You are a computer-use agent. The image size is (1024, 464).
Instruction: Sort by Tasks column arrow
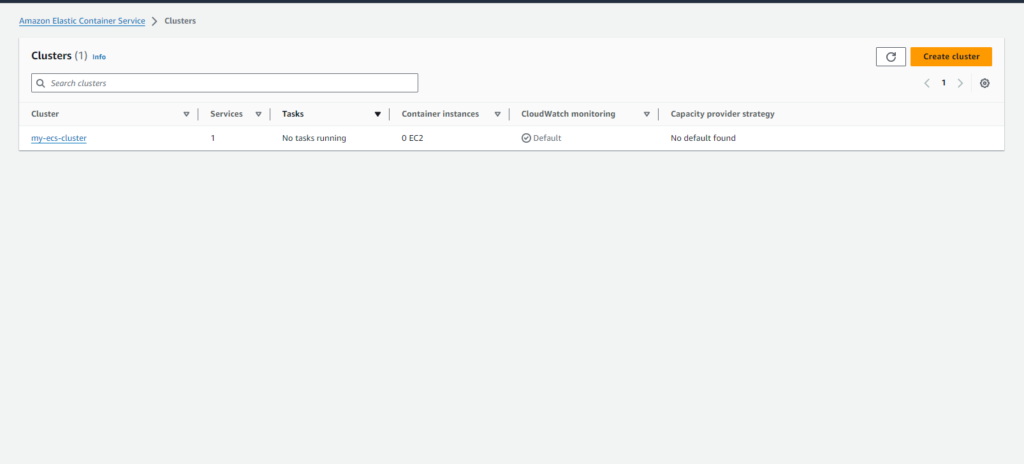point(377,114)
